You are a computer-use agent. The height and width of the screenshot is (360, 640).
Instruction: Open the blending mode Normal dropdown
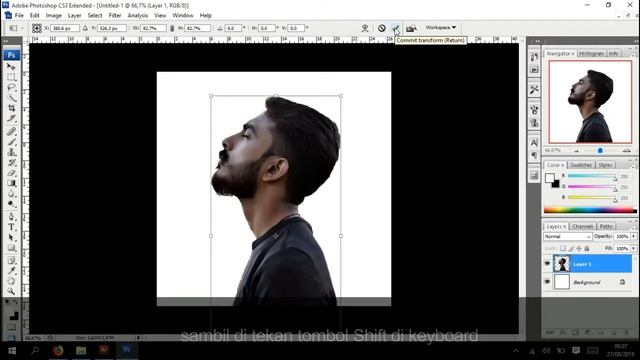coord(567,236)
